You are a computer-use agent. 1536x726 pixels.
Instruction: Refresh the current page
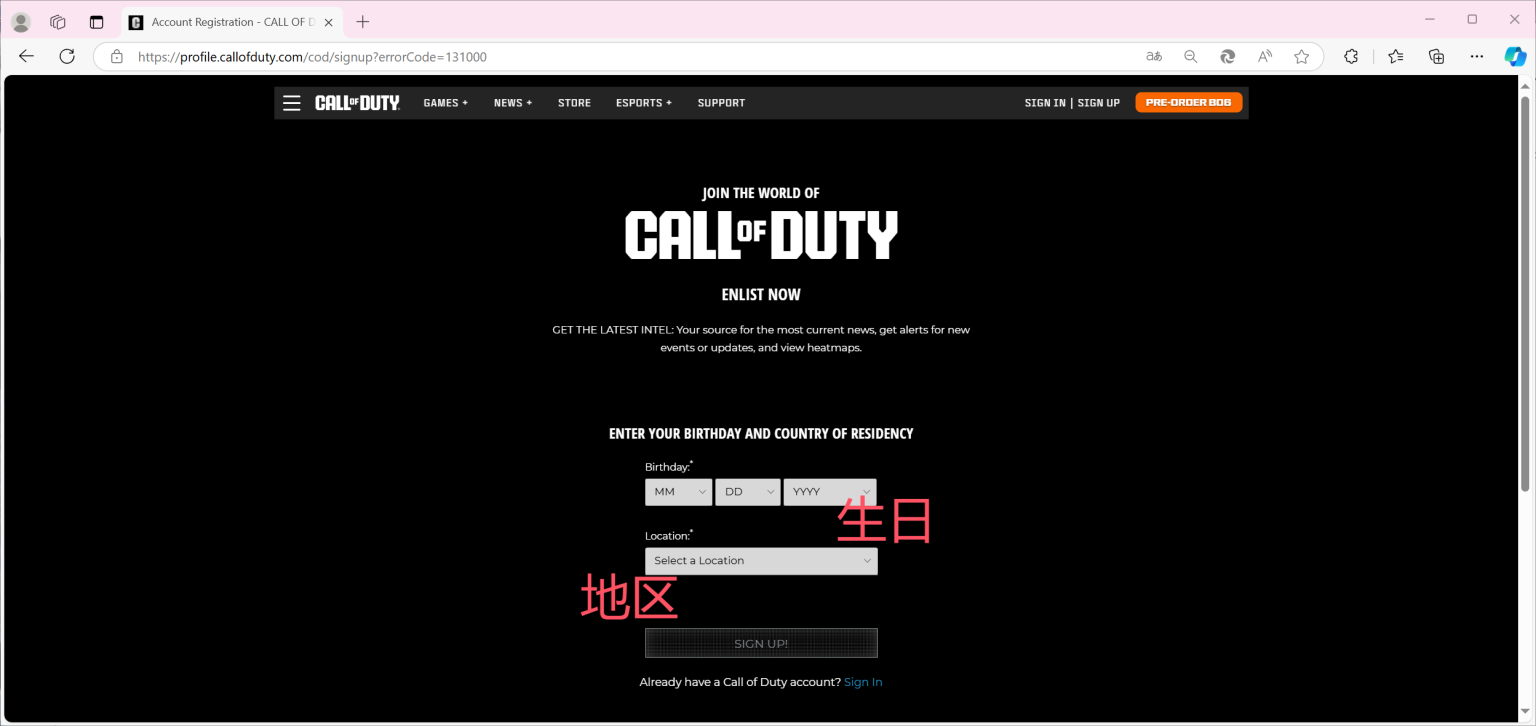[x=67, y=56]
